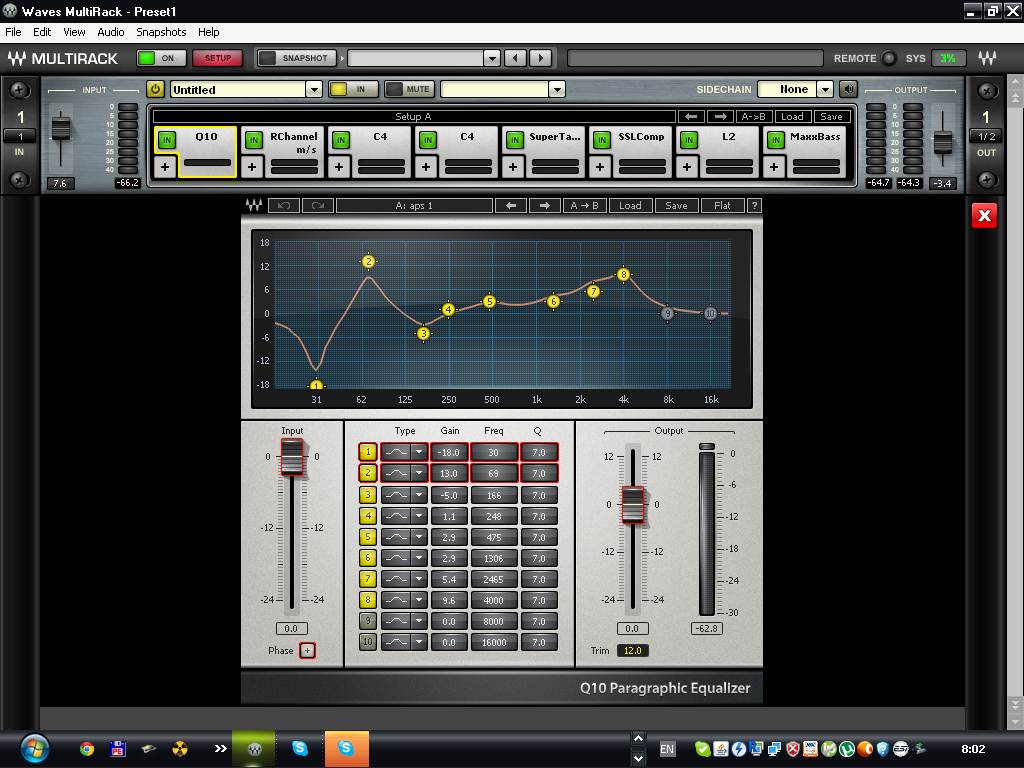Click the sidechain speaker icon
The image size is (1024, 768).
point(848,90)
